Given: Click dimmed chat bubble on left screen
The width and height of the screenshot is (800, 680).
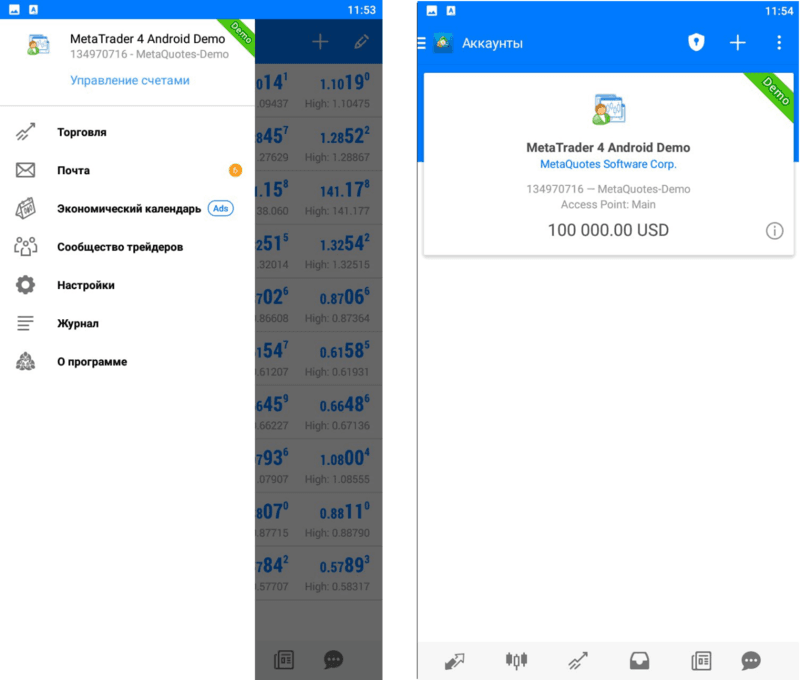Looking at the screenshot, I should coord(334,660).
